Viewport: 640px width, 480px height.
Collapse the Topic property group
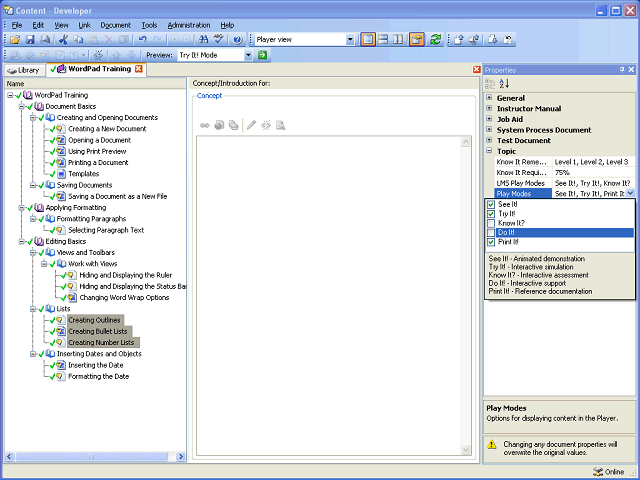coord(489,151)
